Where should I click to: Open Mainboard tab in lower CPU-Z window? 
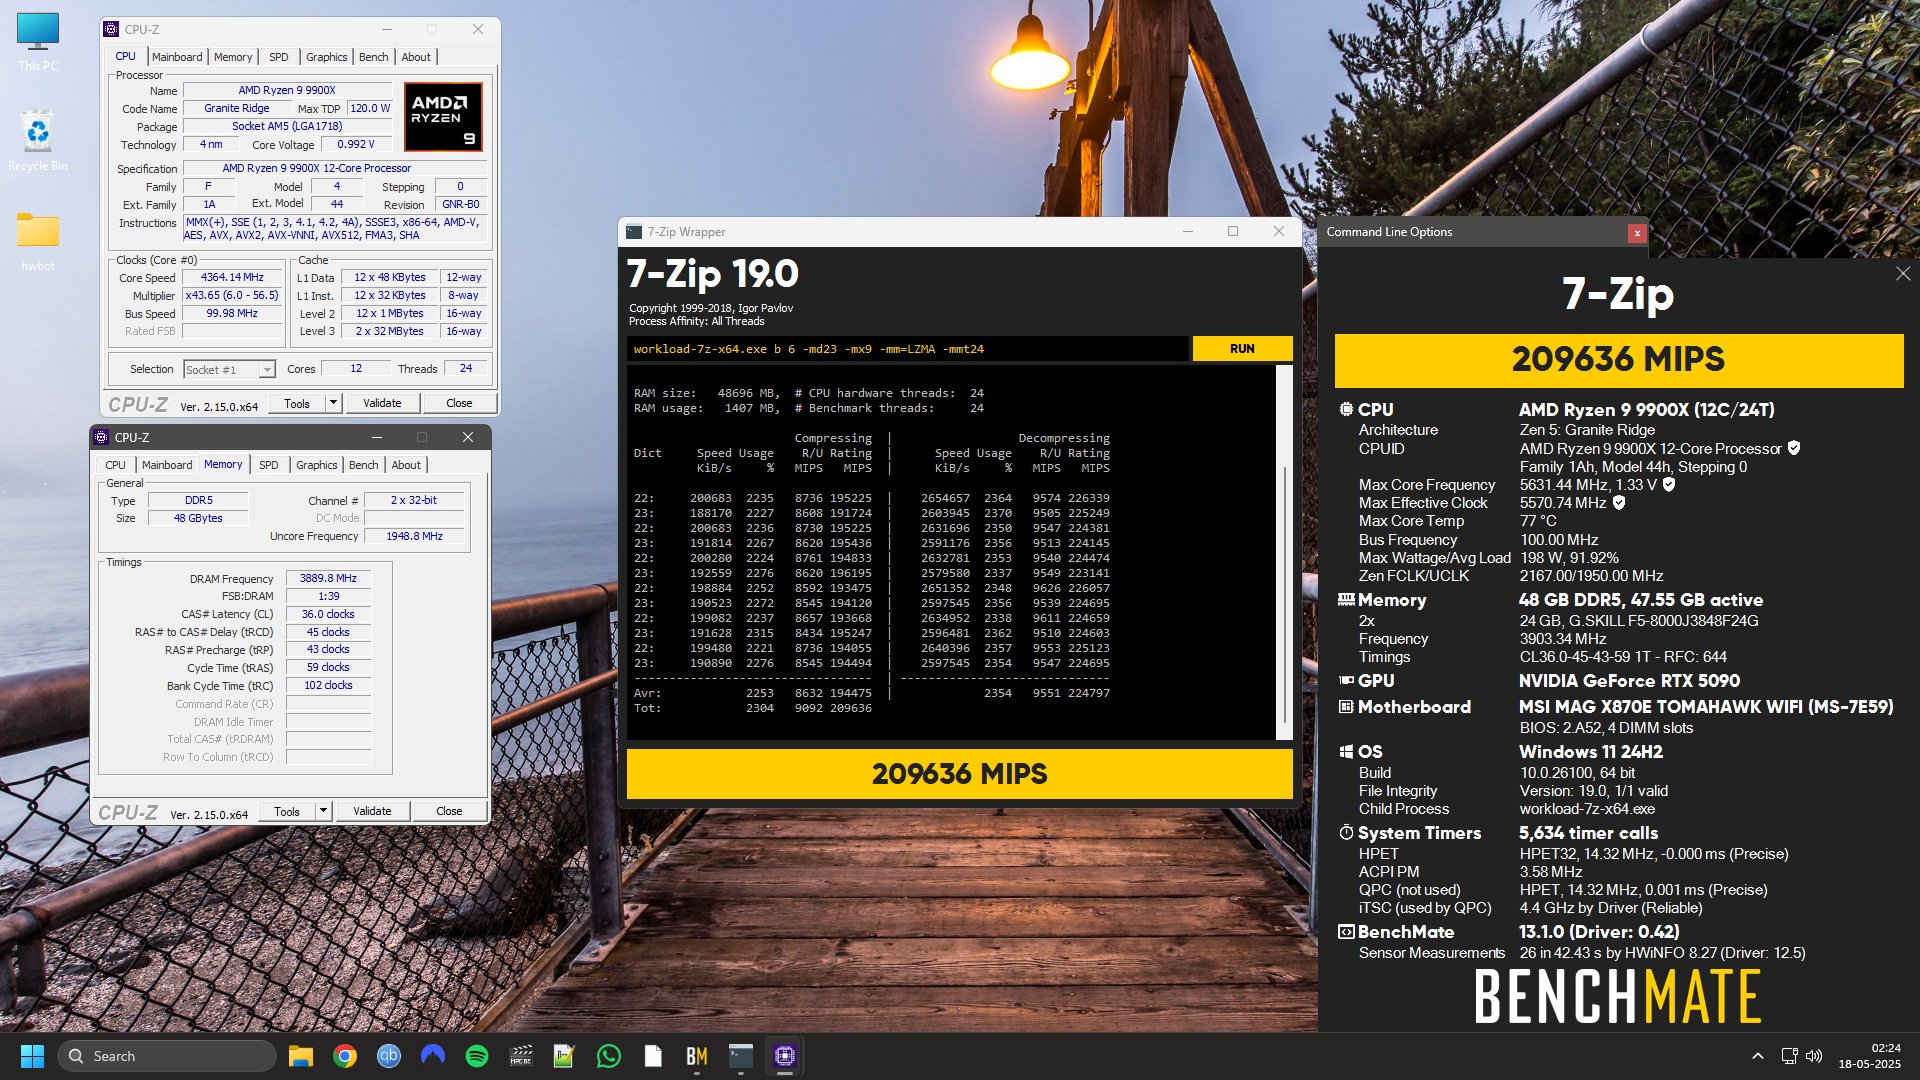(167, 465)
